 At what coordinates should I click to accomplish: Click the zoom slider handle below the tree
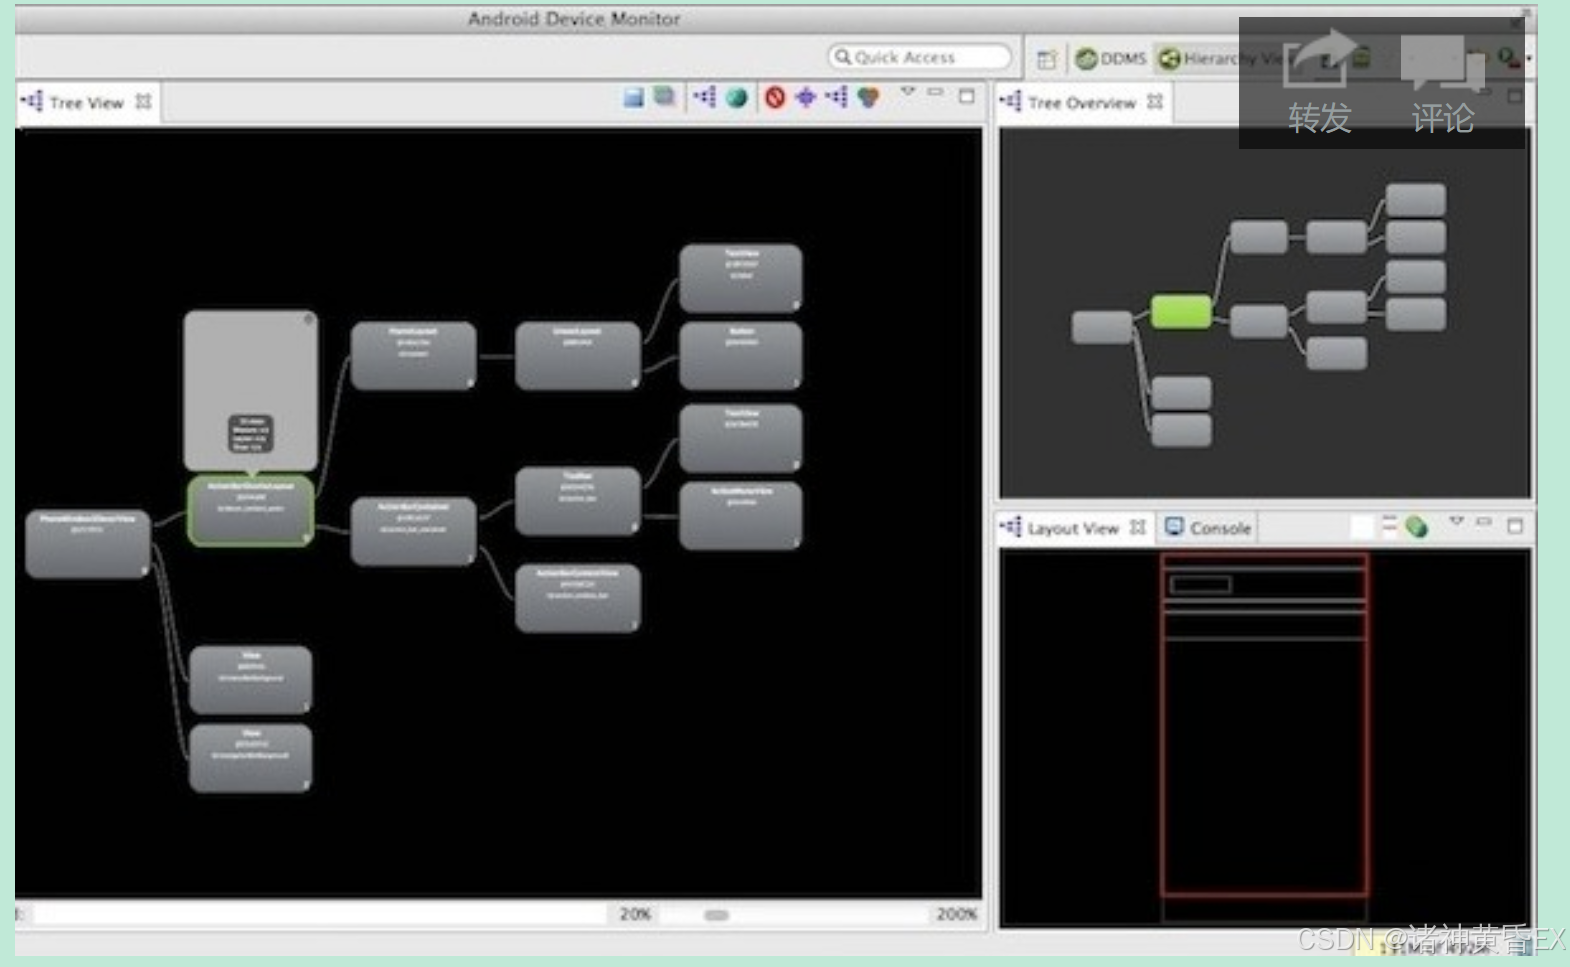coord(717,915)
